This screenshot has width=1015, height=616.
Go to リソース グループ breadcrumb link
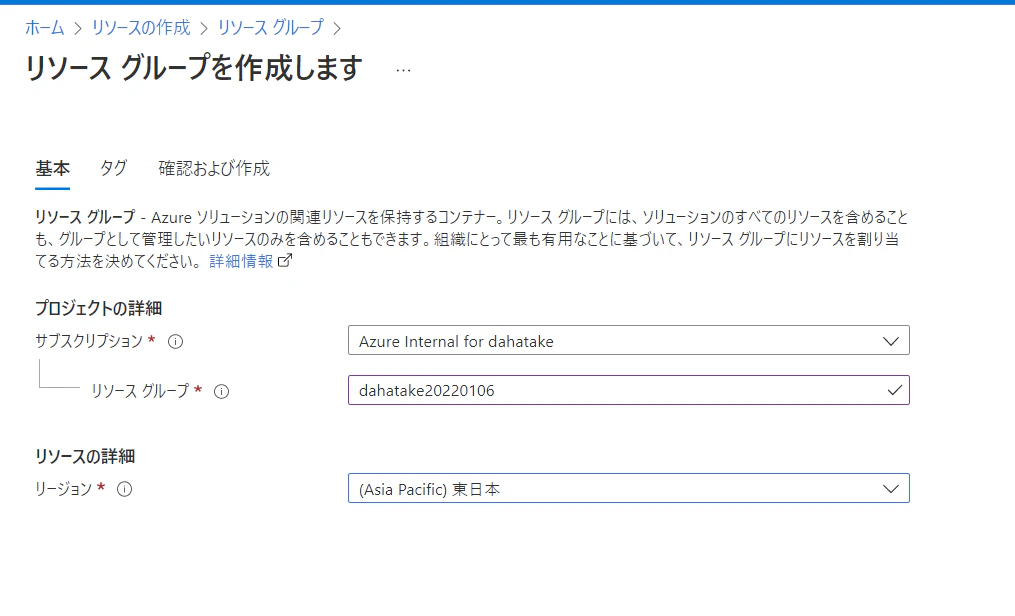click(271, 28)
